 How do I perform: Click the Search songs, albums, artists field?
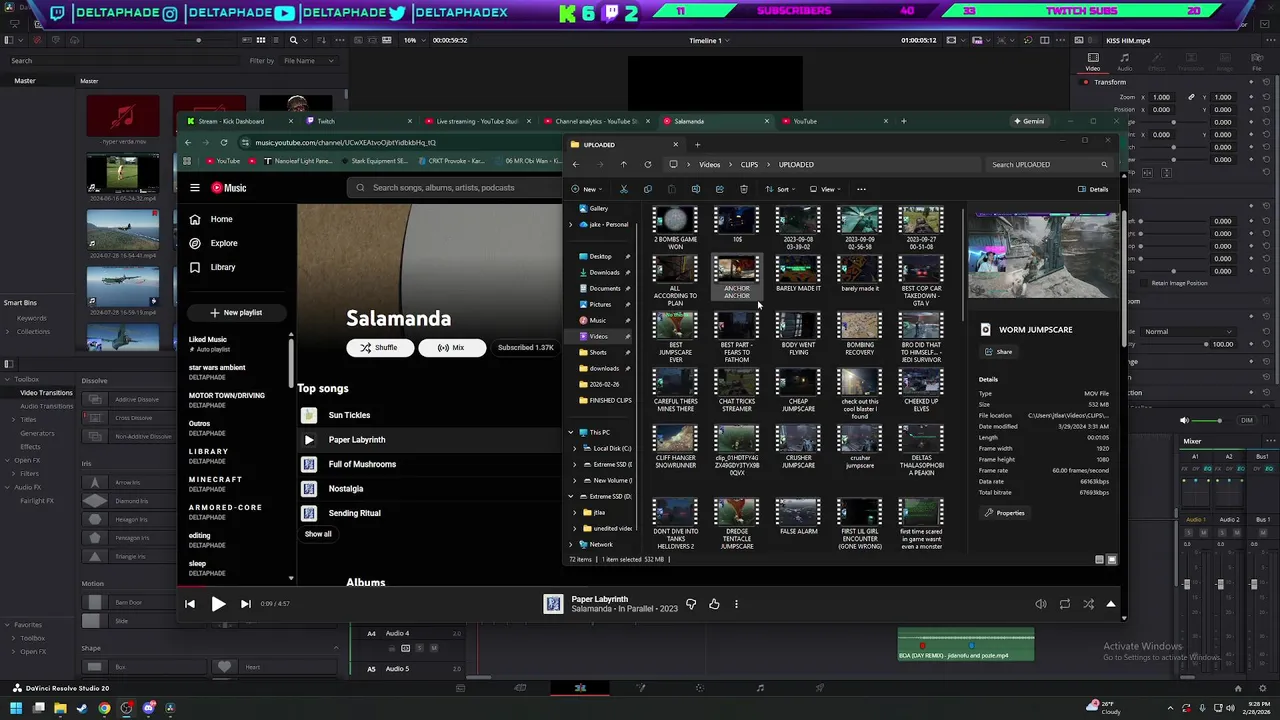455,188
